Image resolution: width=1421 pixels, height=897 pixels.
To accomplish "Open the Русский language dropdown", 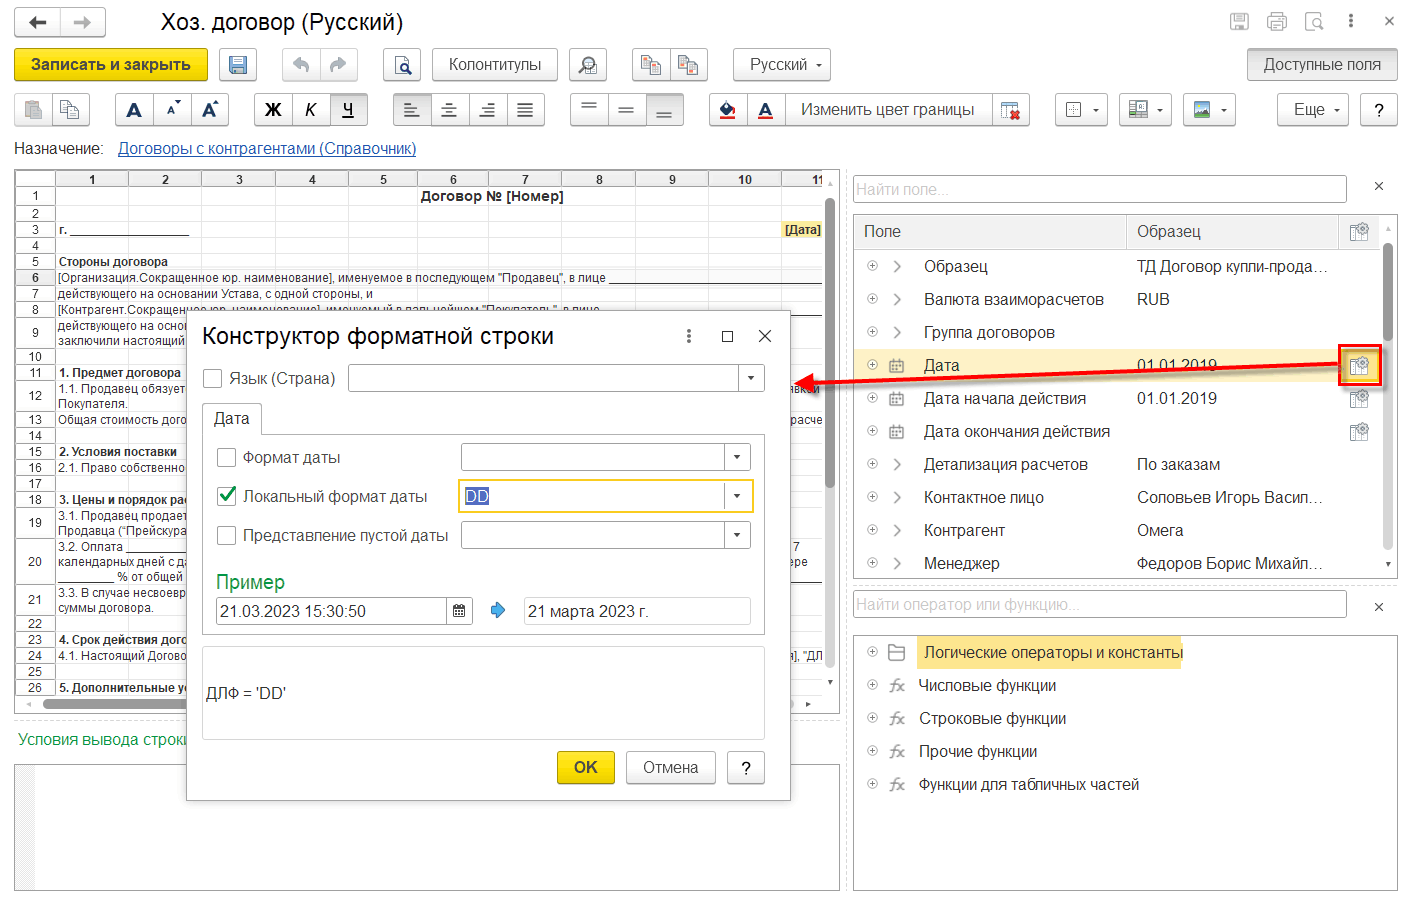I will coord(782,65).
